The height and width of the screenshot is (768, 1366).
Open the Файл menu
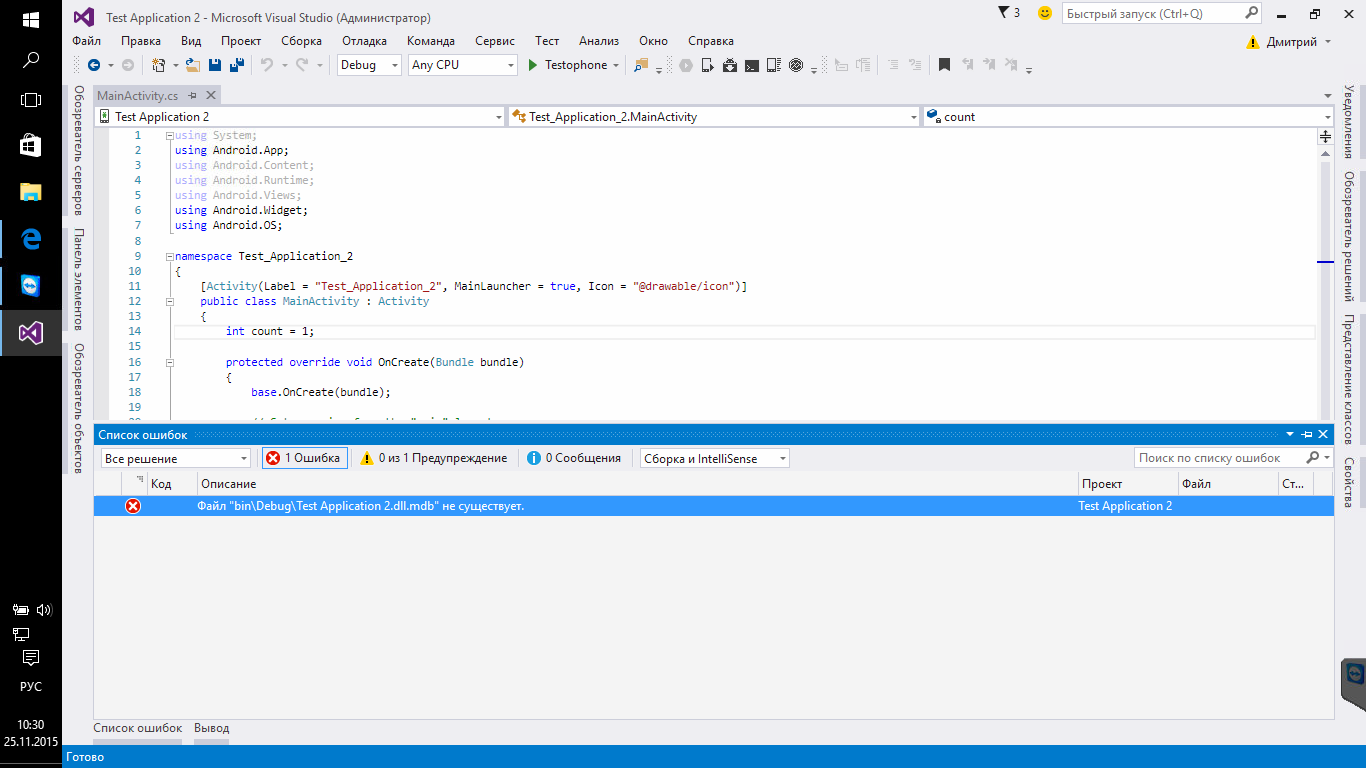coord(86,41)
